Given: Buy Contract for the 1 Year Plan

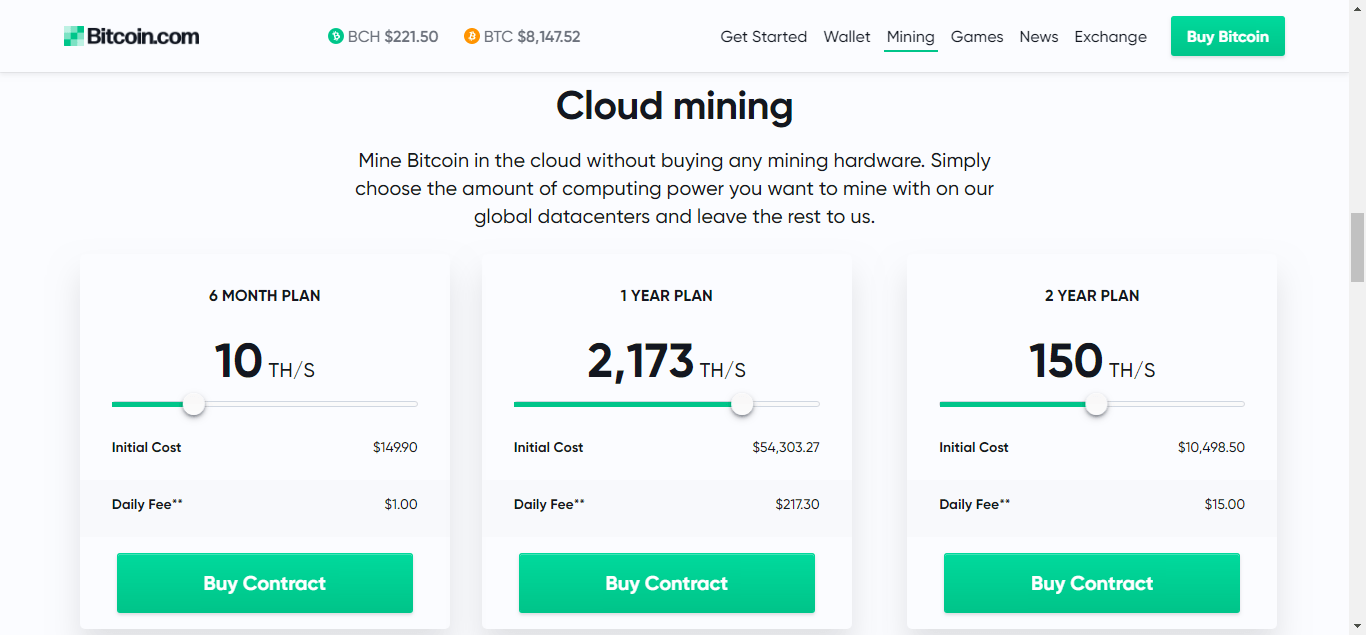Looking at the screenshot, I should point(667,583).
